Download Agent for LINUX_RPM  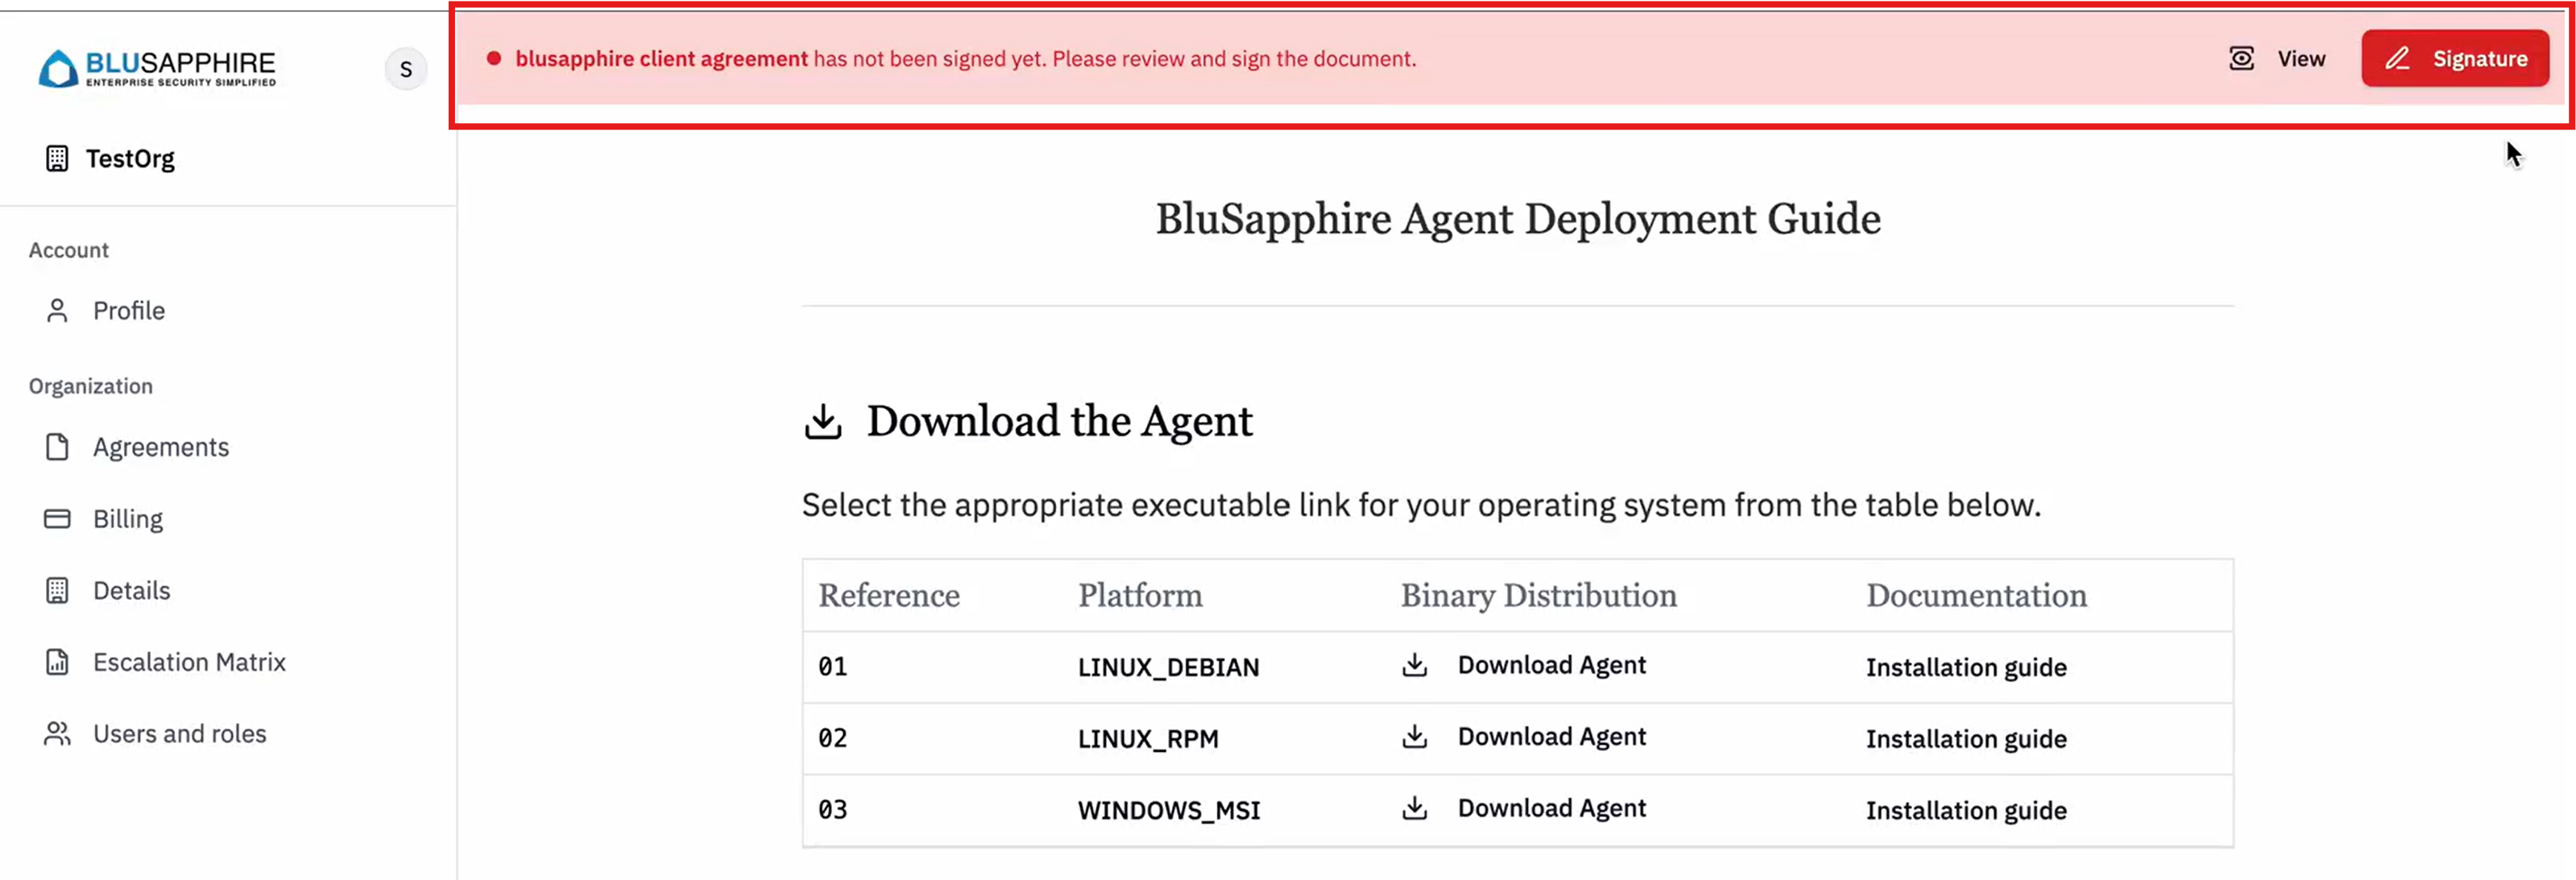1550,736
